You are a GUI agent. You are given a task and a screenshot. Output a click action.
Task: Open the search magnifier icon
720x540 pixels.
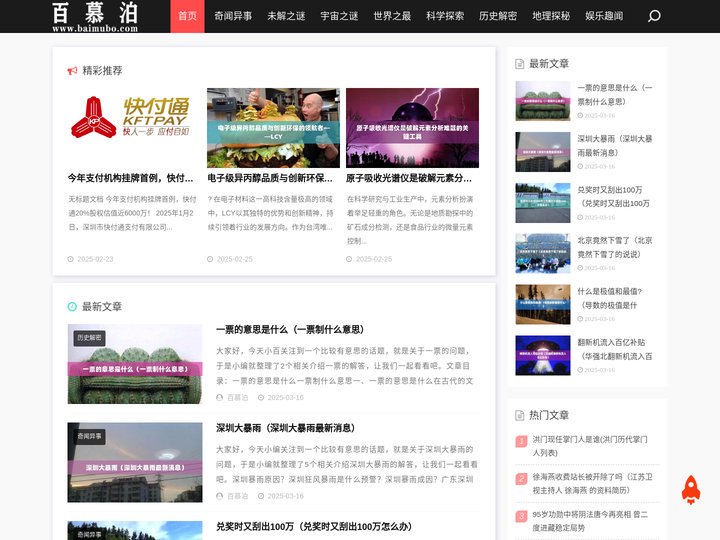[654, 16]
